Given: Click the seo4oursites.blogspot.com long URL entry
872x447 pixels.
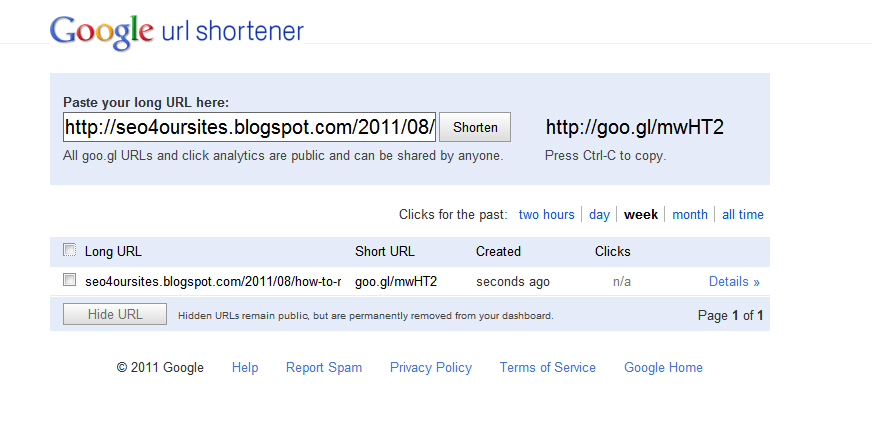Looking at the screenshot, I should [x=213, y=281].
